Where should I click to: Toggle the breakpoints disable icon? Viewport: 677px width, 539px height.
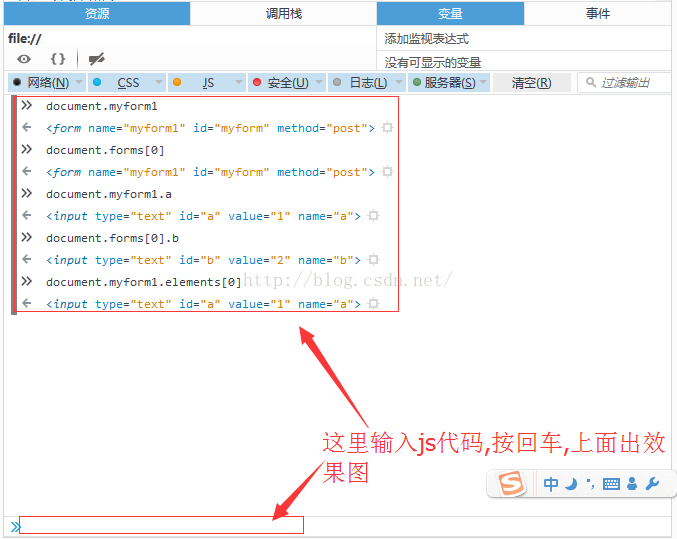point(97,59)
